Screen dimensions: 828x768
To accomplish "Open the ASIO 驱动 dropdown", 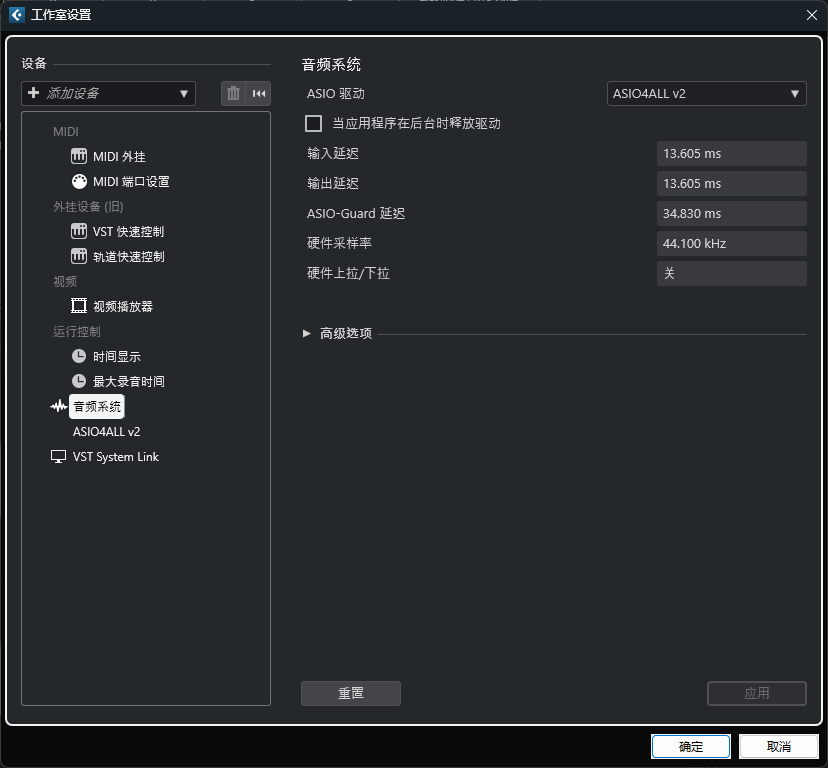I will point(706,93).
